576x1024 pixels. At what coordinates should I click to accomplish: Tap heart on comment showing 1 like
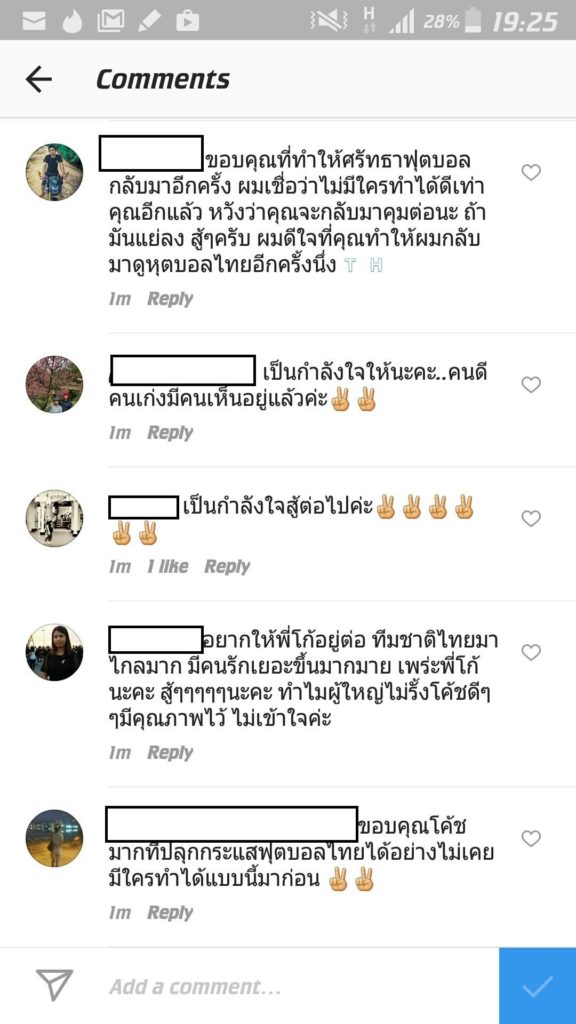point(531,519)
